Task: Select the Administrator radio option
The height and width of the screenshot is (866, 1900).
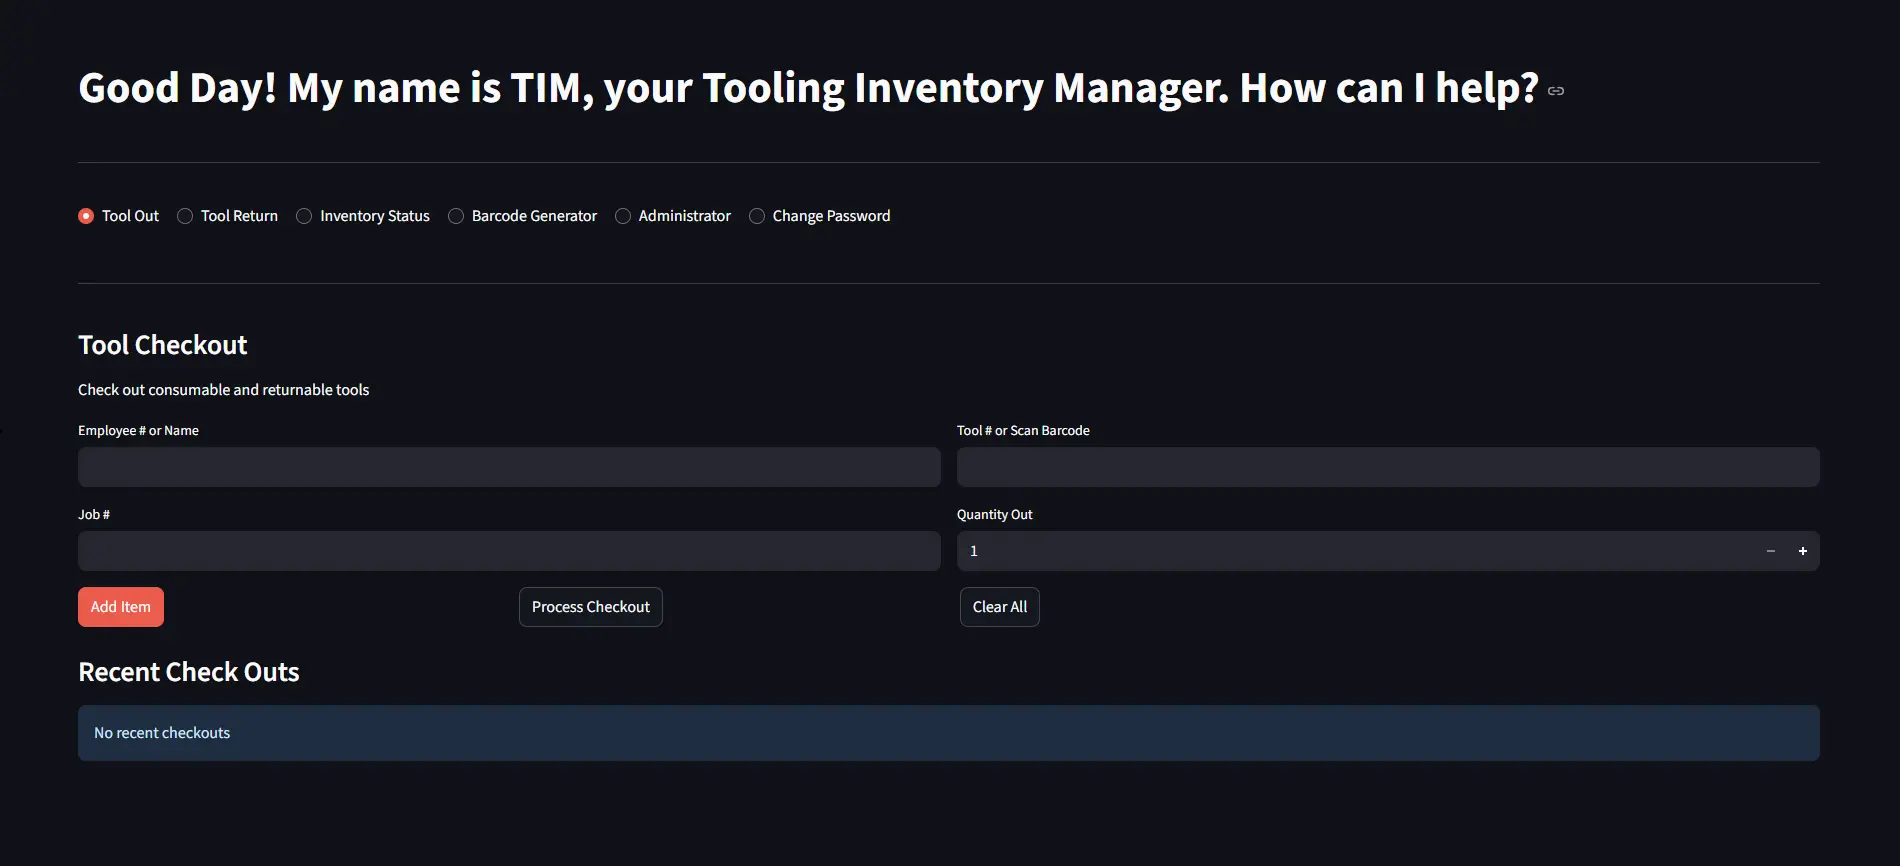Action: 624,216
